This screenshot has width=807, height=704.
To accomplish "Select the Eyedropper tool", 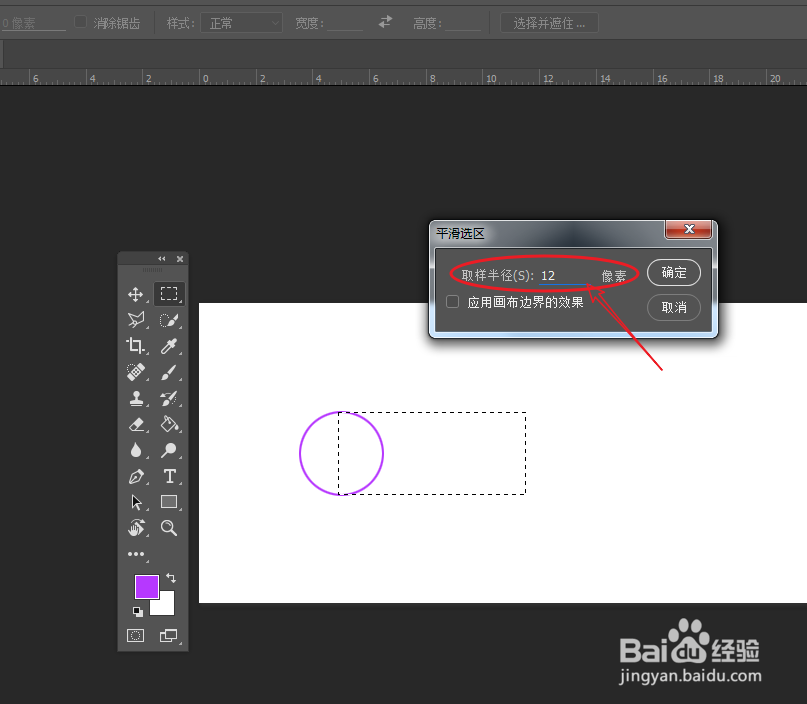I will tap(169, 346).
